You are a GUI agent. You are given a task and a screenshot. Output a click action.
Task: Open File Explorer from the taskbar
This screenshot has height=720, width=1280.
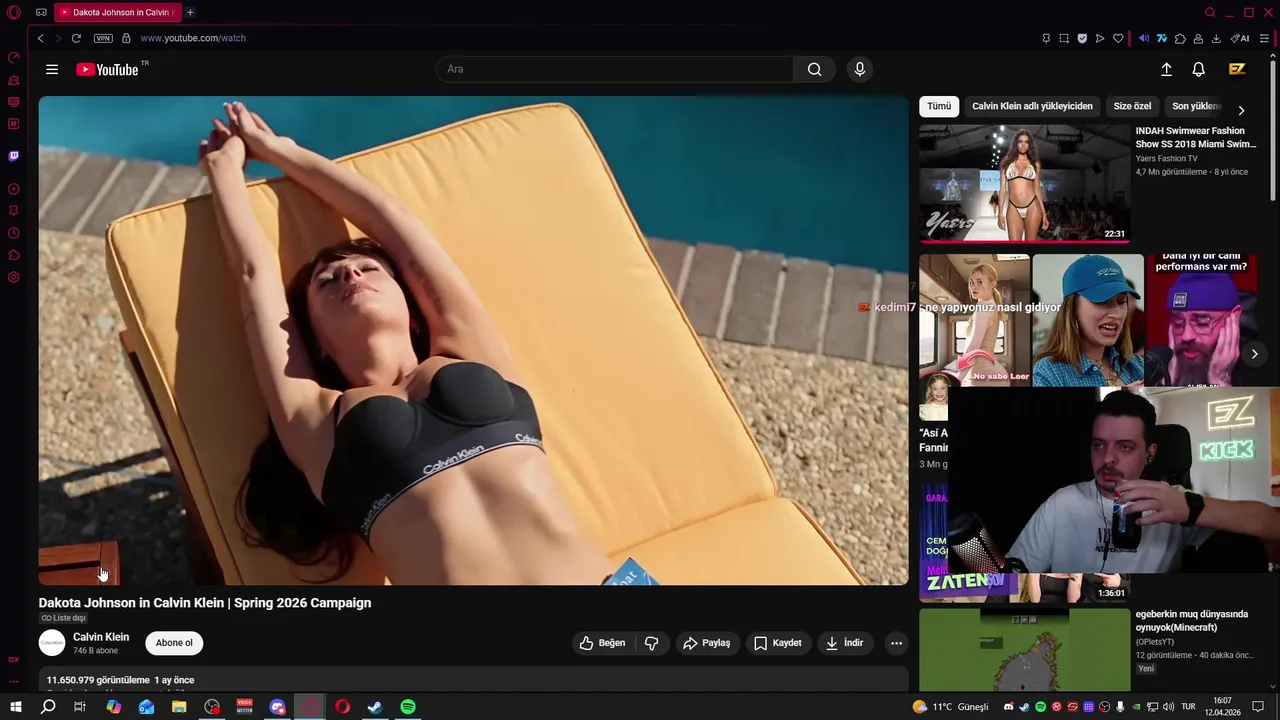point(179,707)
